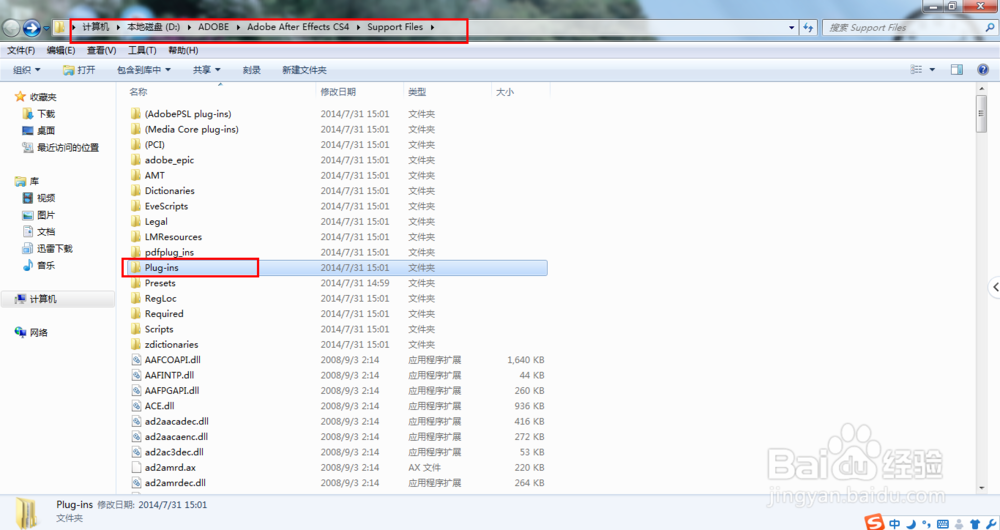Open Recent Places (最近访问的位置)

pyautogui.click(x=61, y=147)
